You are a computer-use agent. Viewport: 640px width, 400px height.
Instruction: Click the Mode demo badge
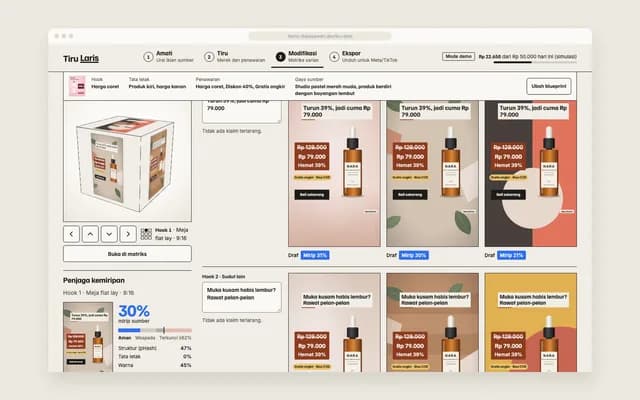pos(458,56)
